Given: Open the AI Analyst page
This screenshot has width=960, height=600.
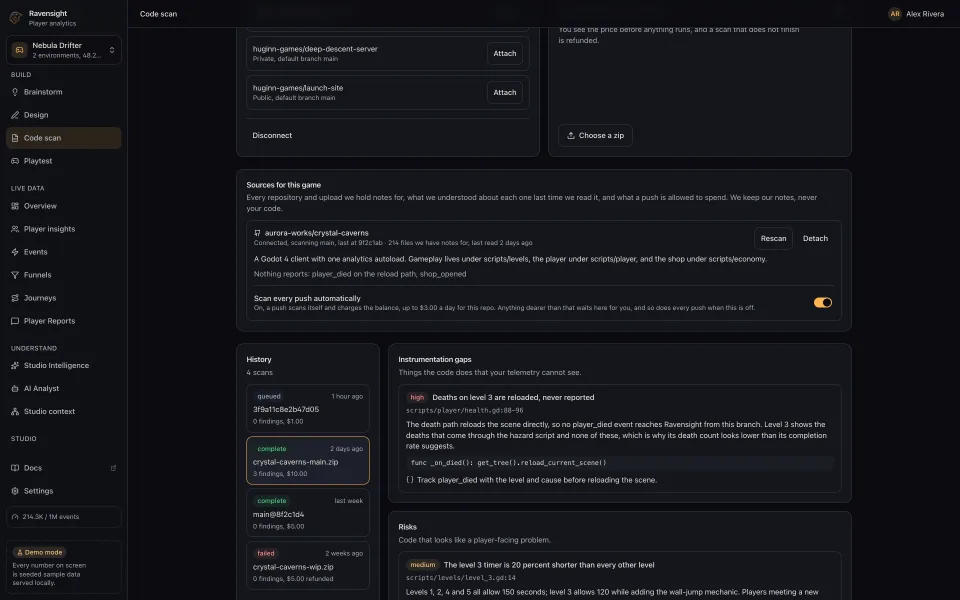Looking at the screenshot, I should (64, 388).
